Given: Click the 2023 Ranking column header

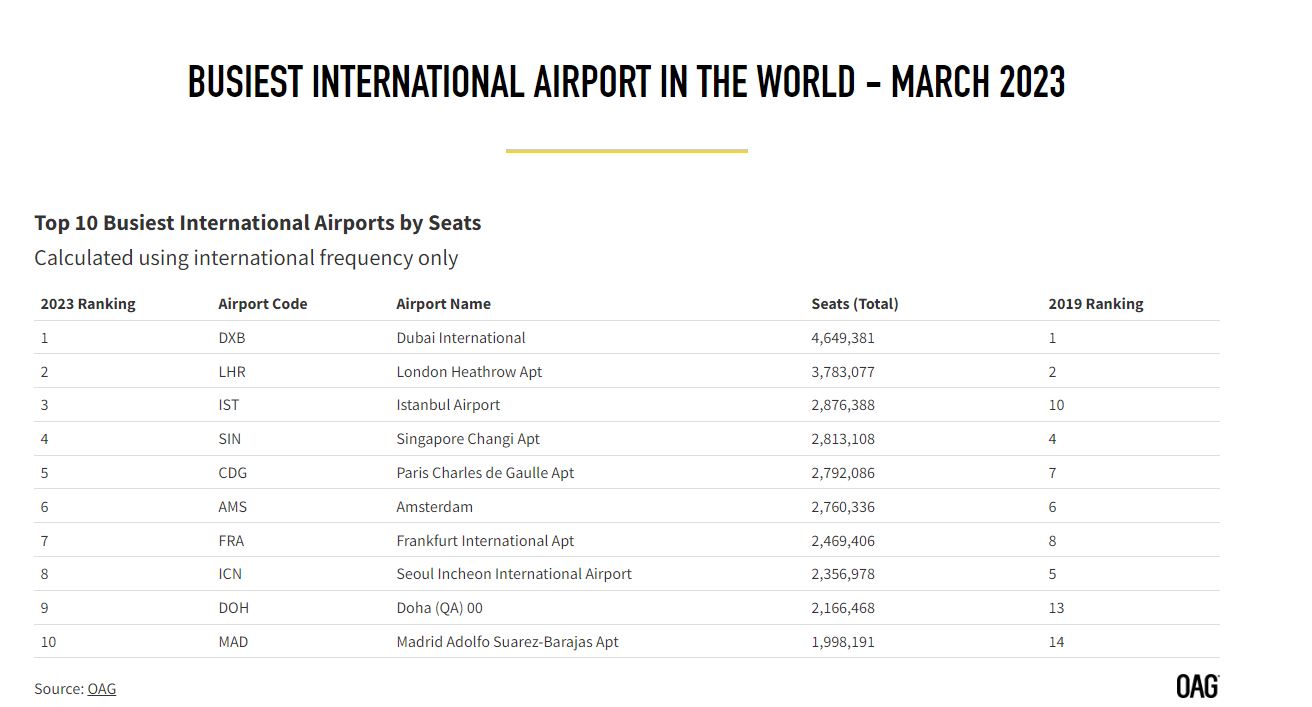Looking at the screenshot, I should (x=88, y=304).
